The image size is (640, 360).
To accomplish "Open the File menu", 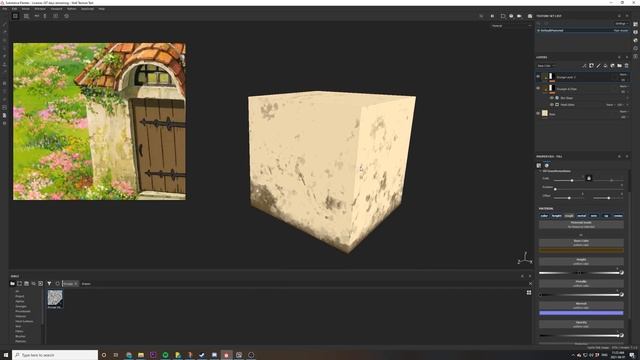I will coord(4,9).
